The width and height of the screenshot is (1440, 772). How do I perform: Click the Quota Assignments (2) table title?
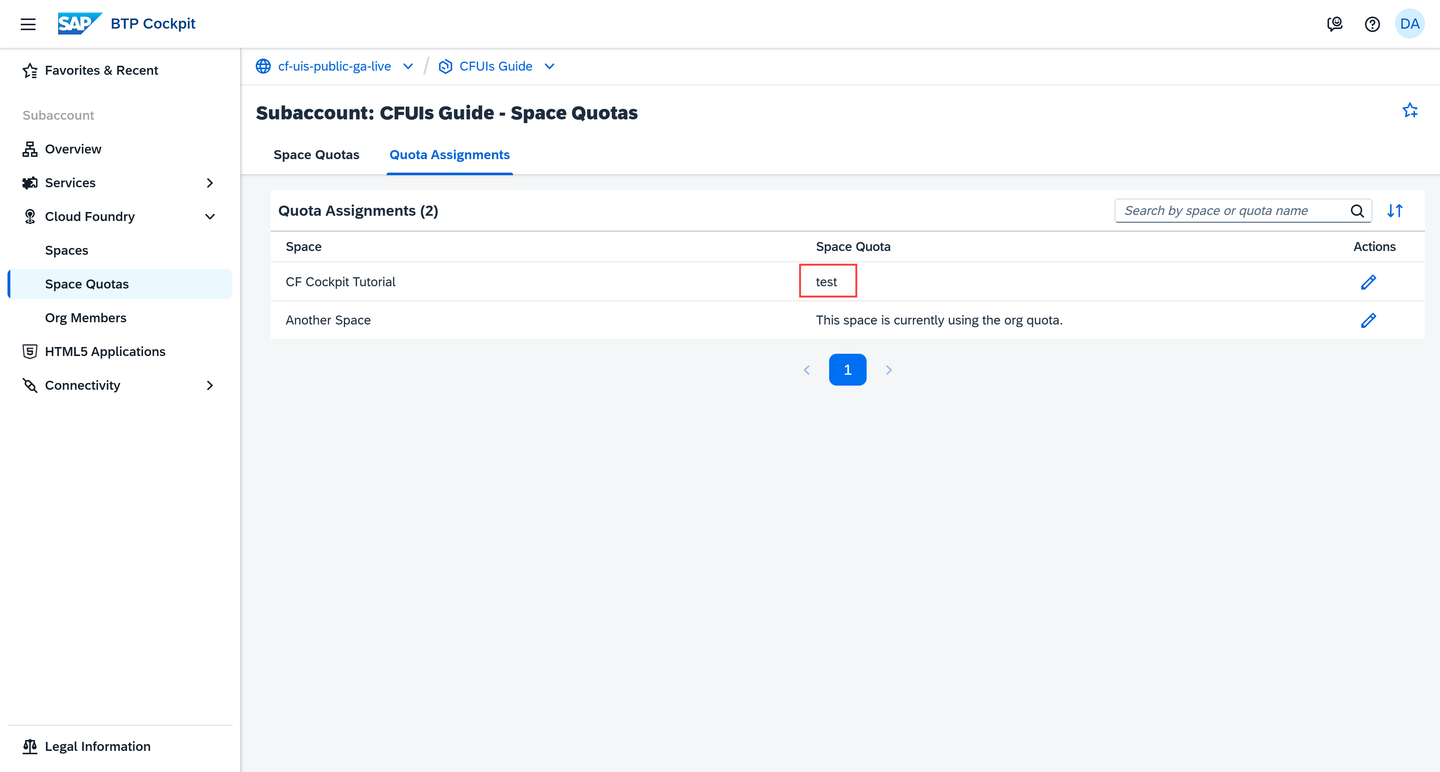[358, 211]
